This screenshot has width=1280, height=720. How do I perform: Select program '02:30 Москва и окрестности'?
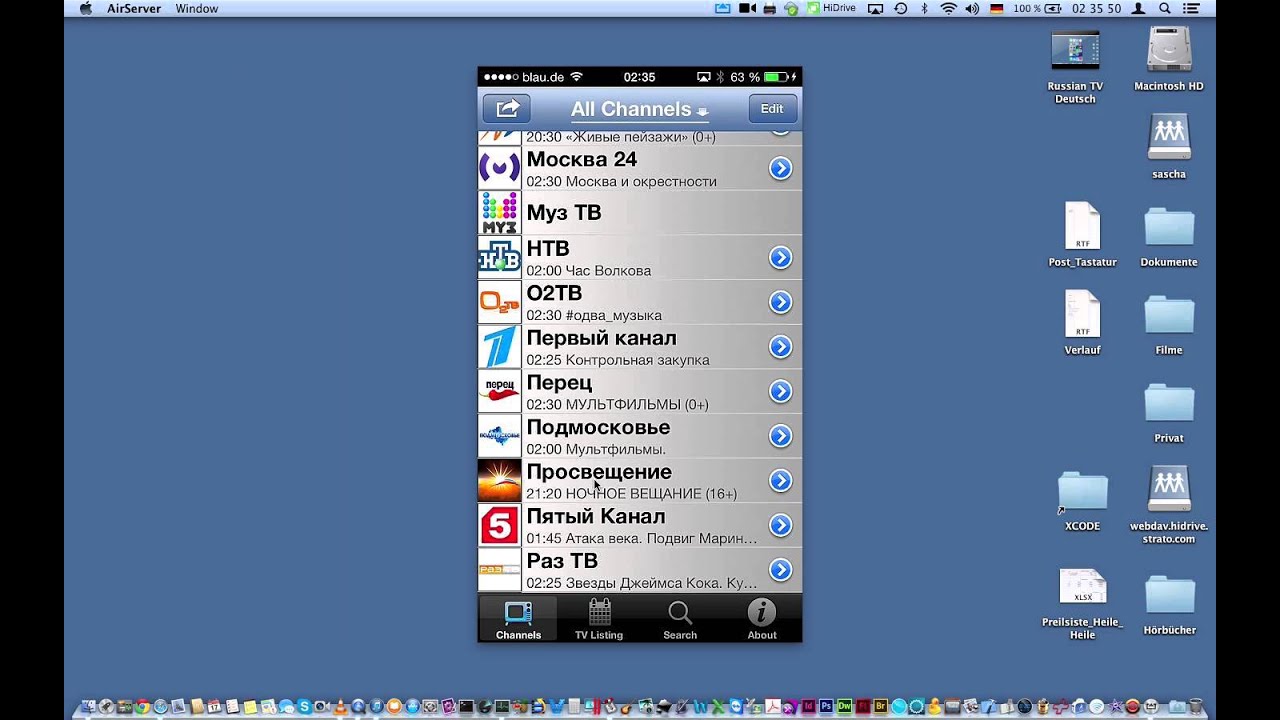pos(621,182)
